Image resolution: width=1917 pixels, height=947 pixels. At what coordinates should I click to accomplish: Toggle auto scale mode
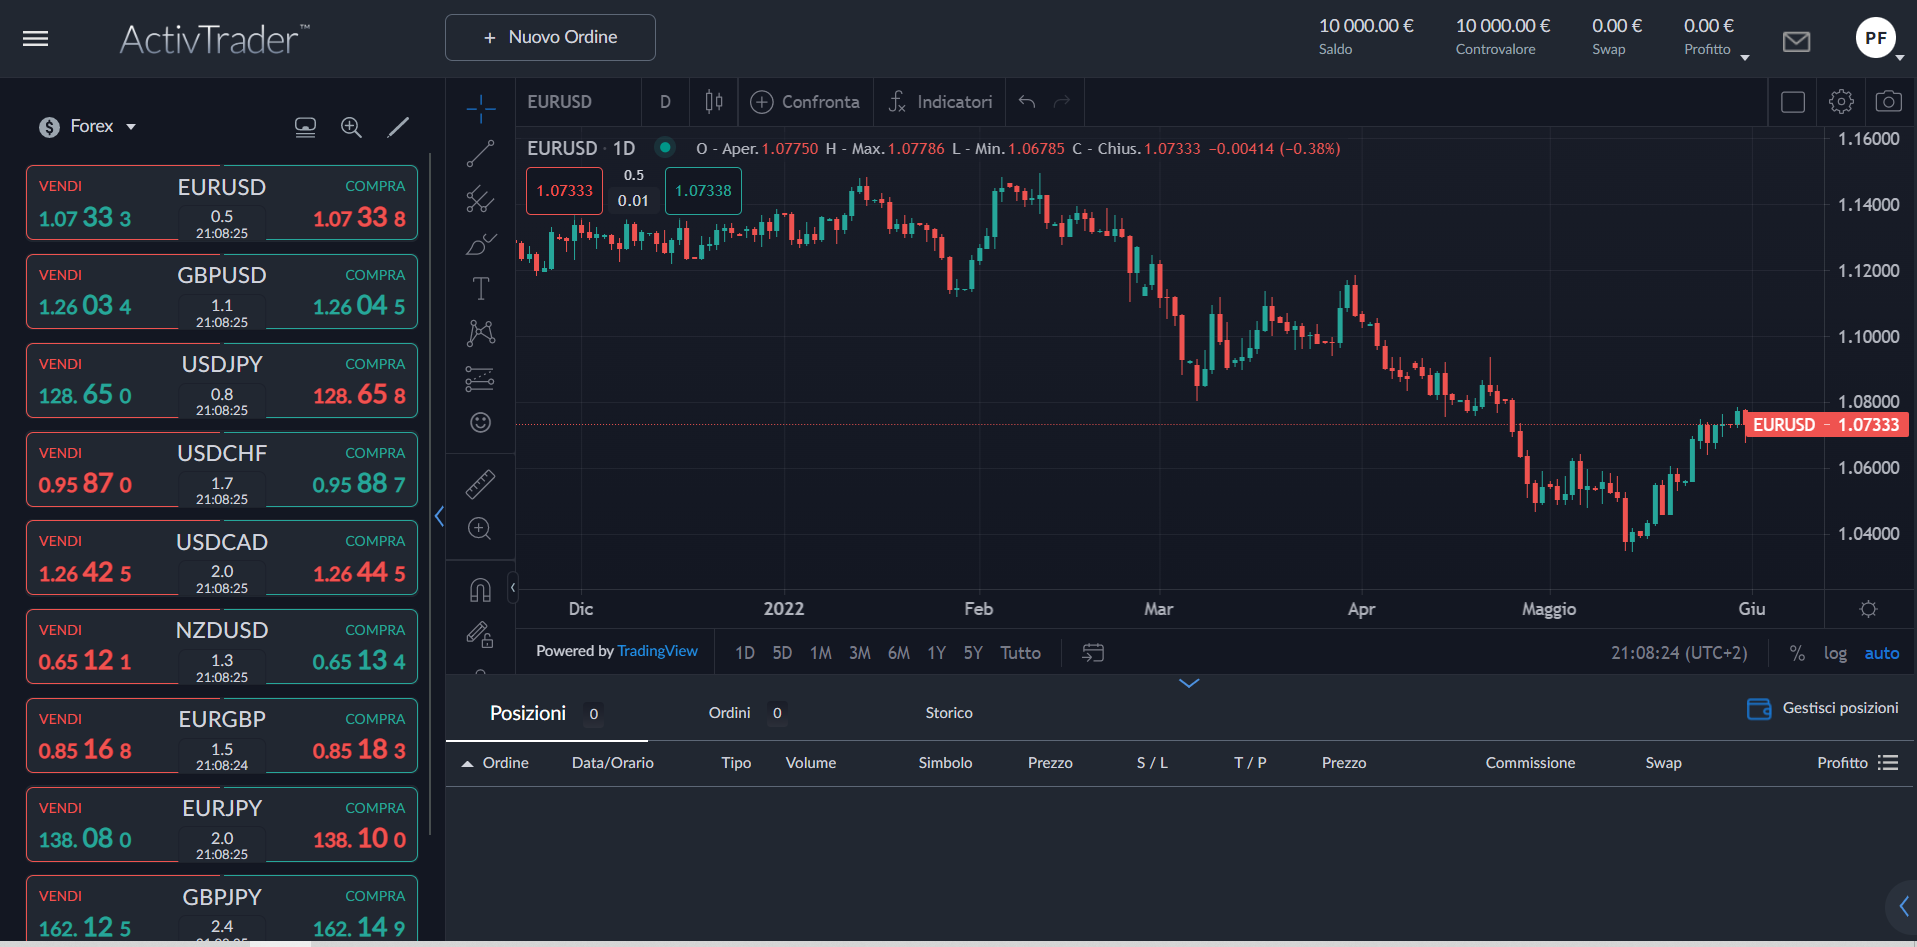(x=1881, y=653)
